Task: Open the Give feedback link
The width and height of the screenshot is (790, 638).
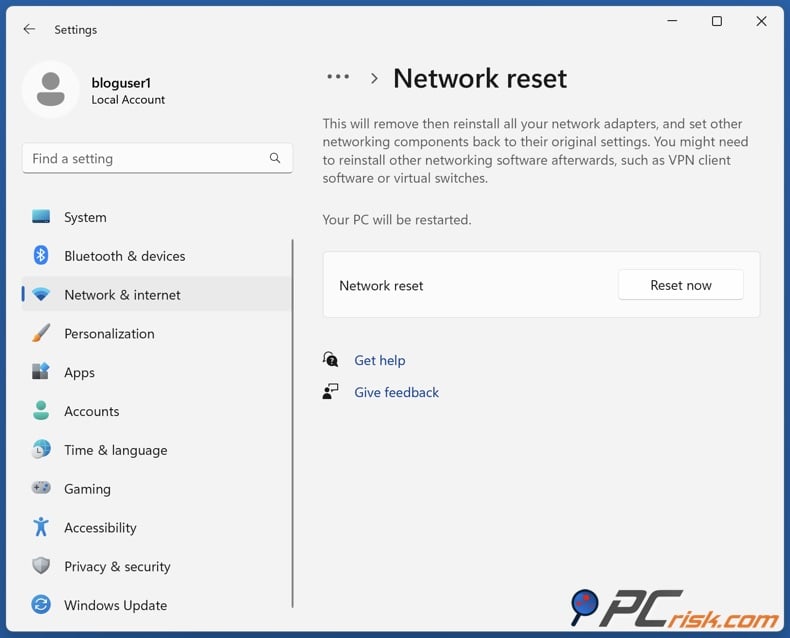Action: [397, 392]
